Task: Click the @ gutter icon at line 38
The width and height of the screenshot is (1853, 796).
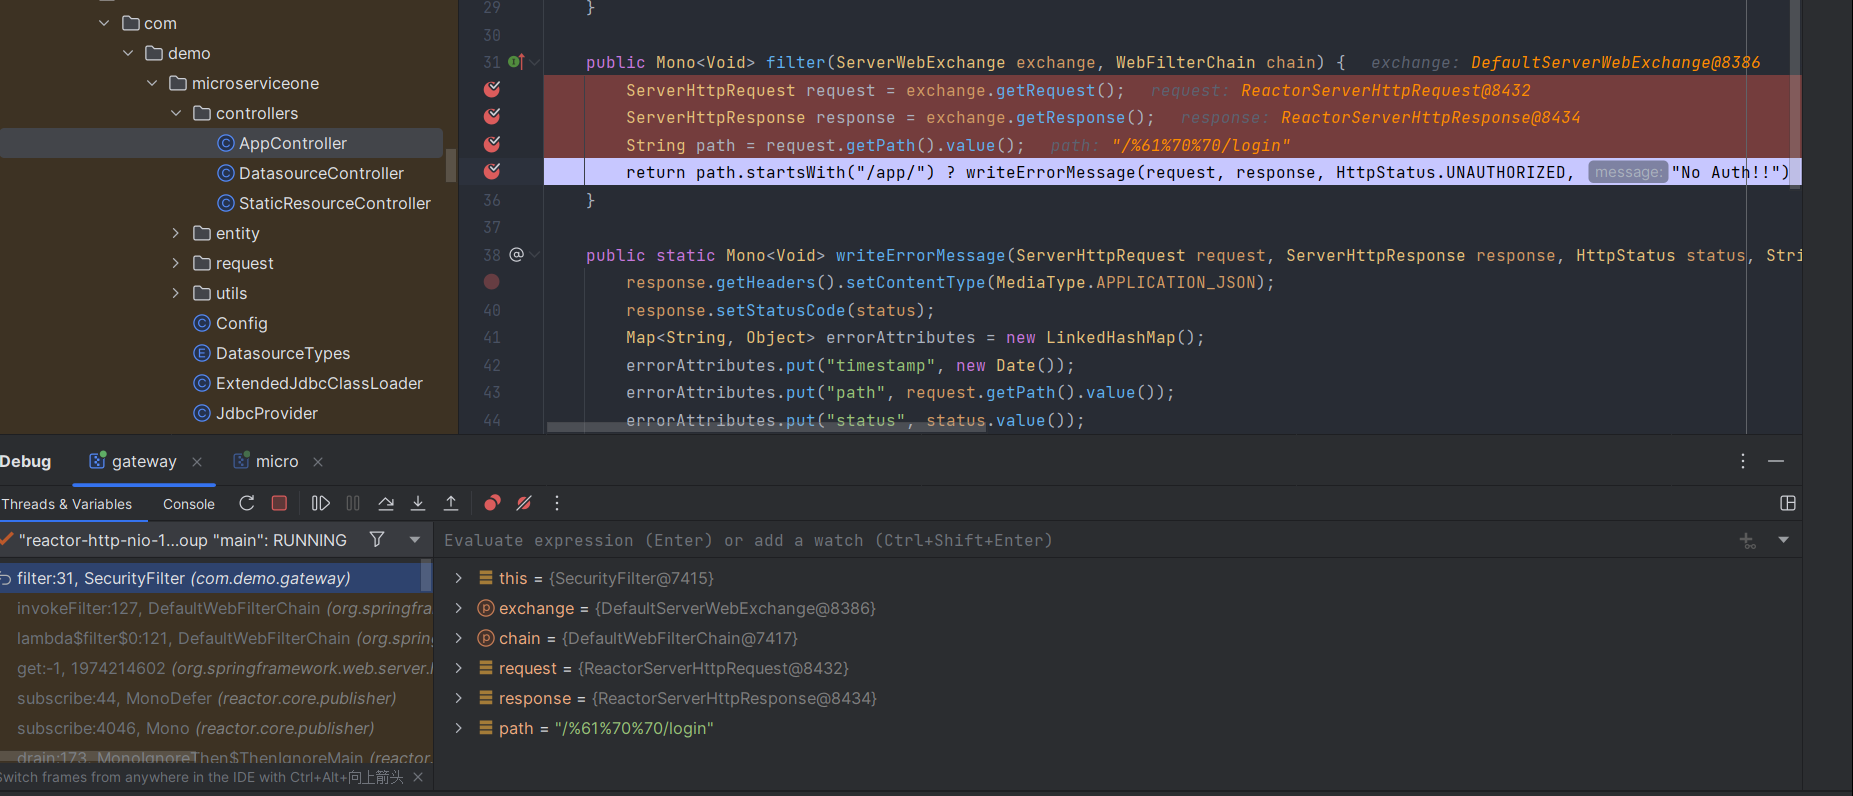Action: pyautogui.click(x=517, y=255)
